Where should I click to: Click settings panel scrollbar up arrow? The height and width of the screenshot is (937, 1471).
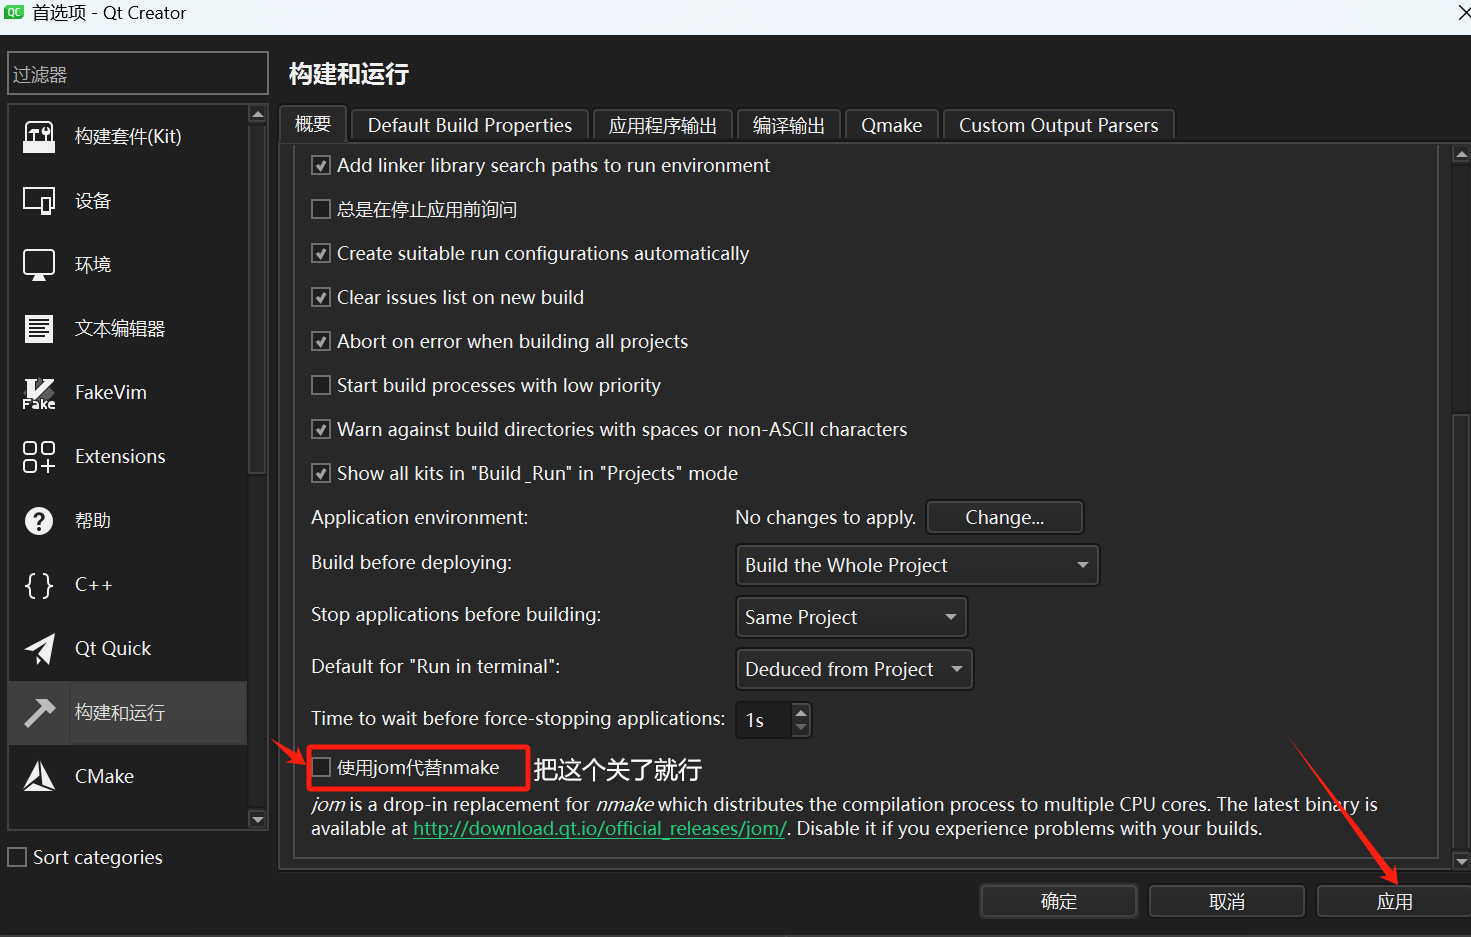point(1461,155)
